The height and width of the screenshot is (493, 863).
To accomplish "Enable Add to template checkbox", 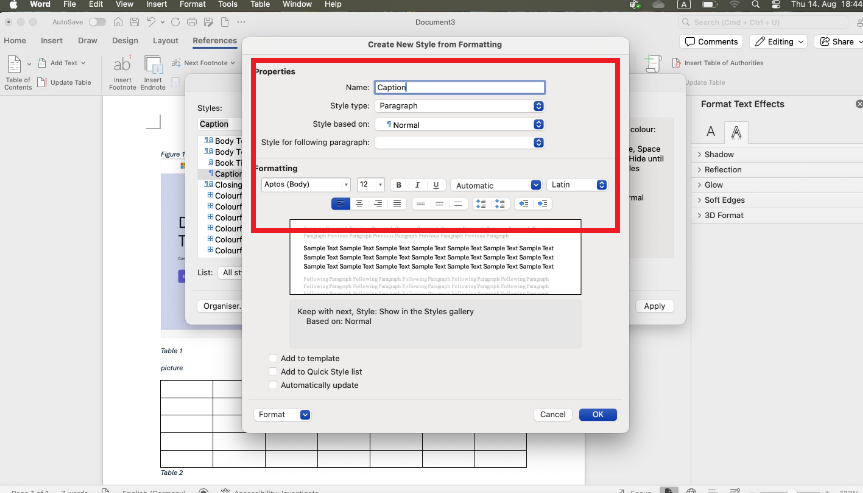I will [272, 358].
